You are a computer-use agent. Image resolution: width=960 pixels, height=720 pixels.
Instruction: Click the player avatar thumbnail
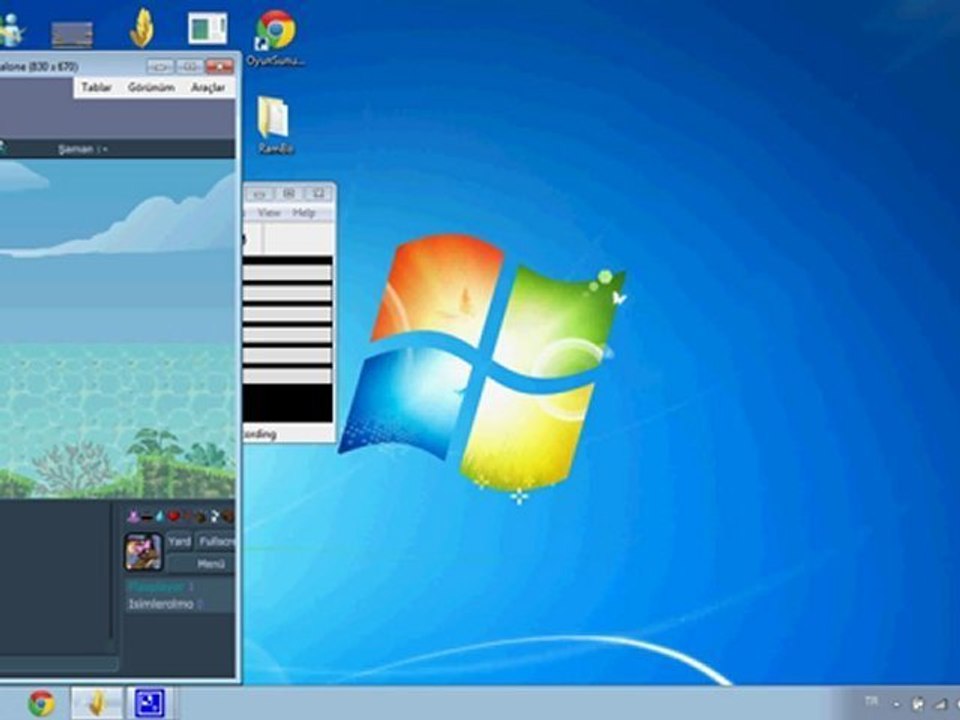coord(143,552)
